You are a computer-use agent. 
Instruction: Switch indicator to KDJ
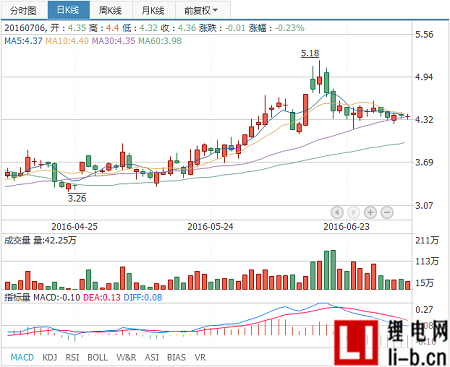[50, 357]
